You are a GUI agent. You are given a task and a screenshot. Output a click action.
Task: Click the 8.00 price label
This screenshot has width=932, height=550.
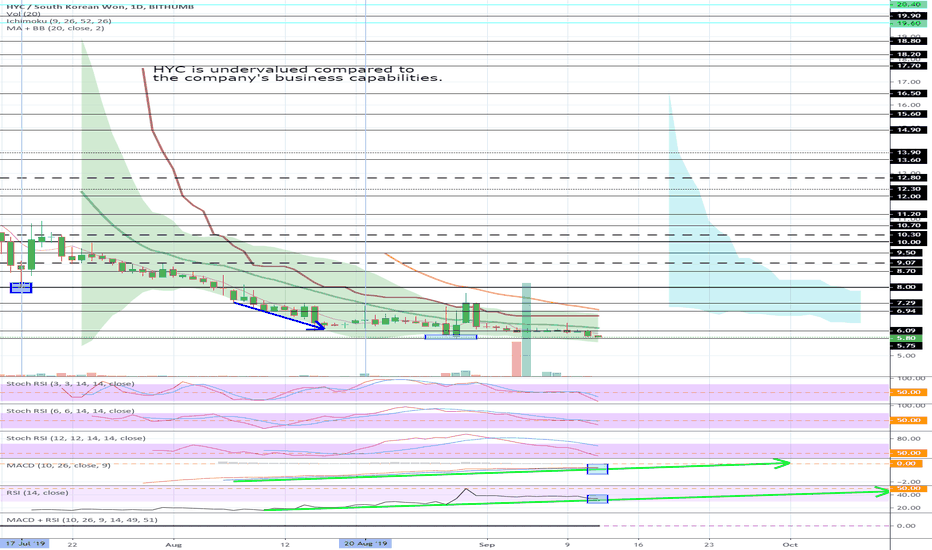908,287
